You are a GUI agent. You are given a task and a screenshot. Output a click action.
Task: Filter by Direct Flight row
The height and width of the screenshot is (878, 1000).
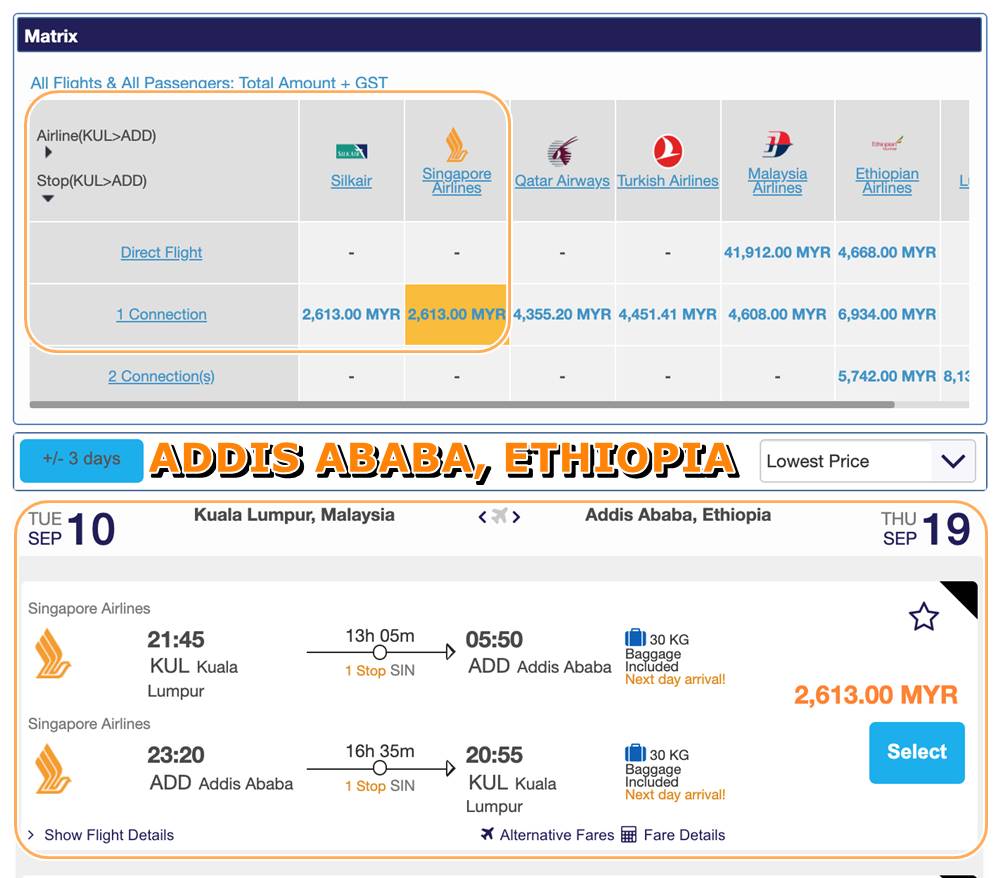tap(161, 252)
